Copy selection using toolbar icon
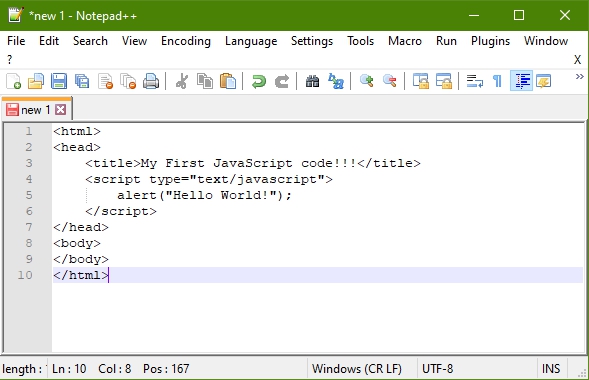This screenshot has width=589, height=380. (205, 81)
